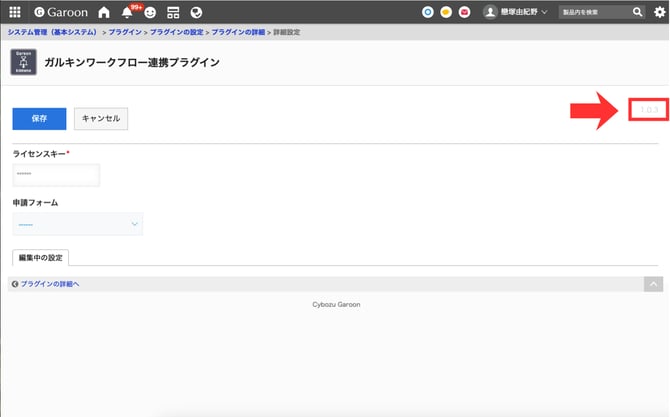This screenshot has height=417, width=670.
Task: Open notifications bell with 99+ badge
Action: coord(127,12)
